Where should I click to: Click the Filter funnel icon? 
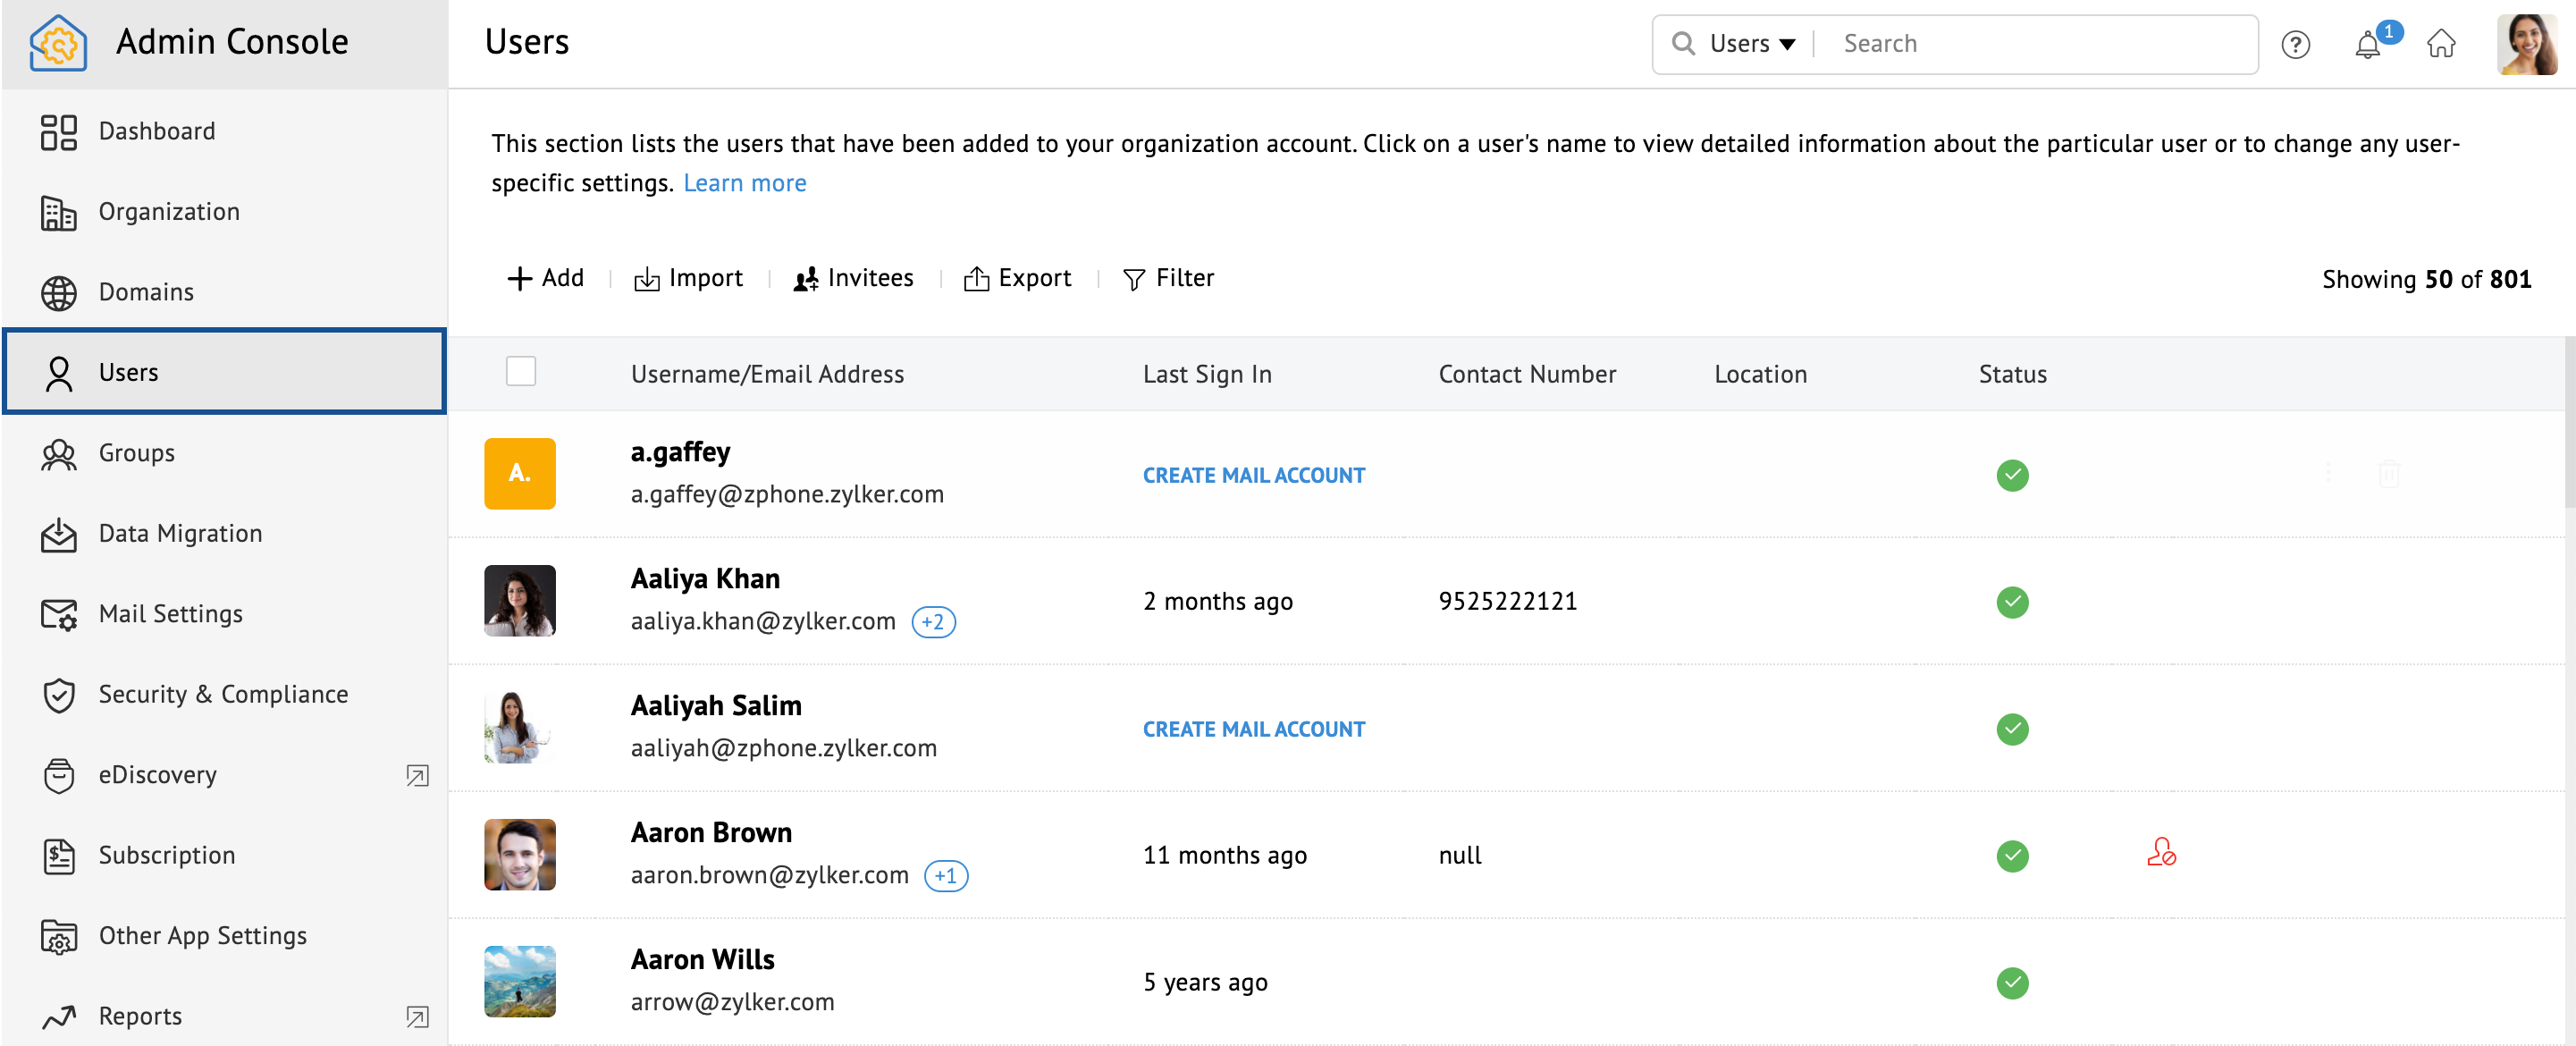tap(1133, 279)
